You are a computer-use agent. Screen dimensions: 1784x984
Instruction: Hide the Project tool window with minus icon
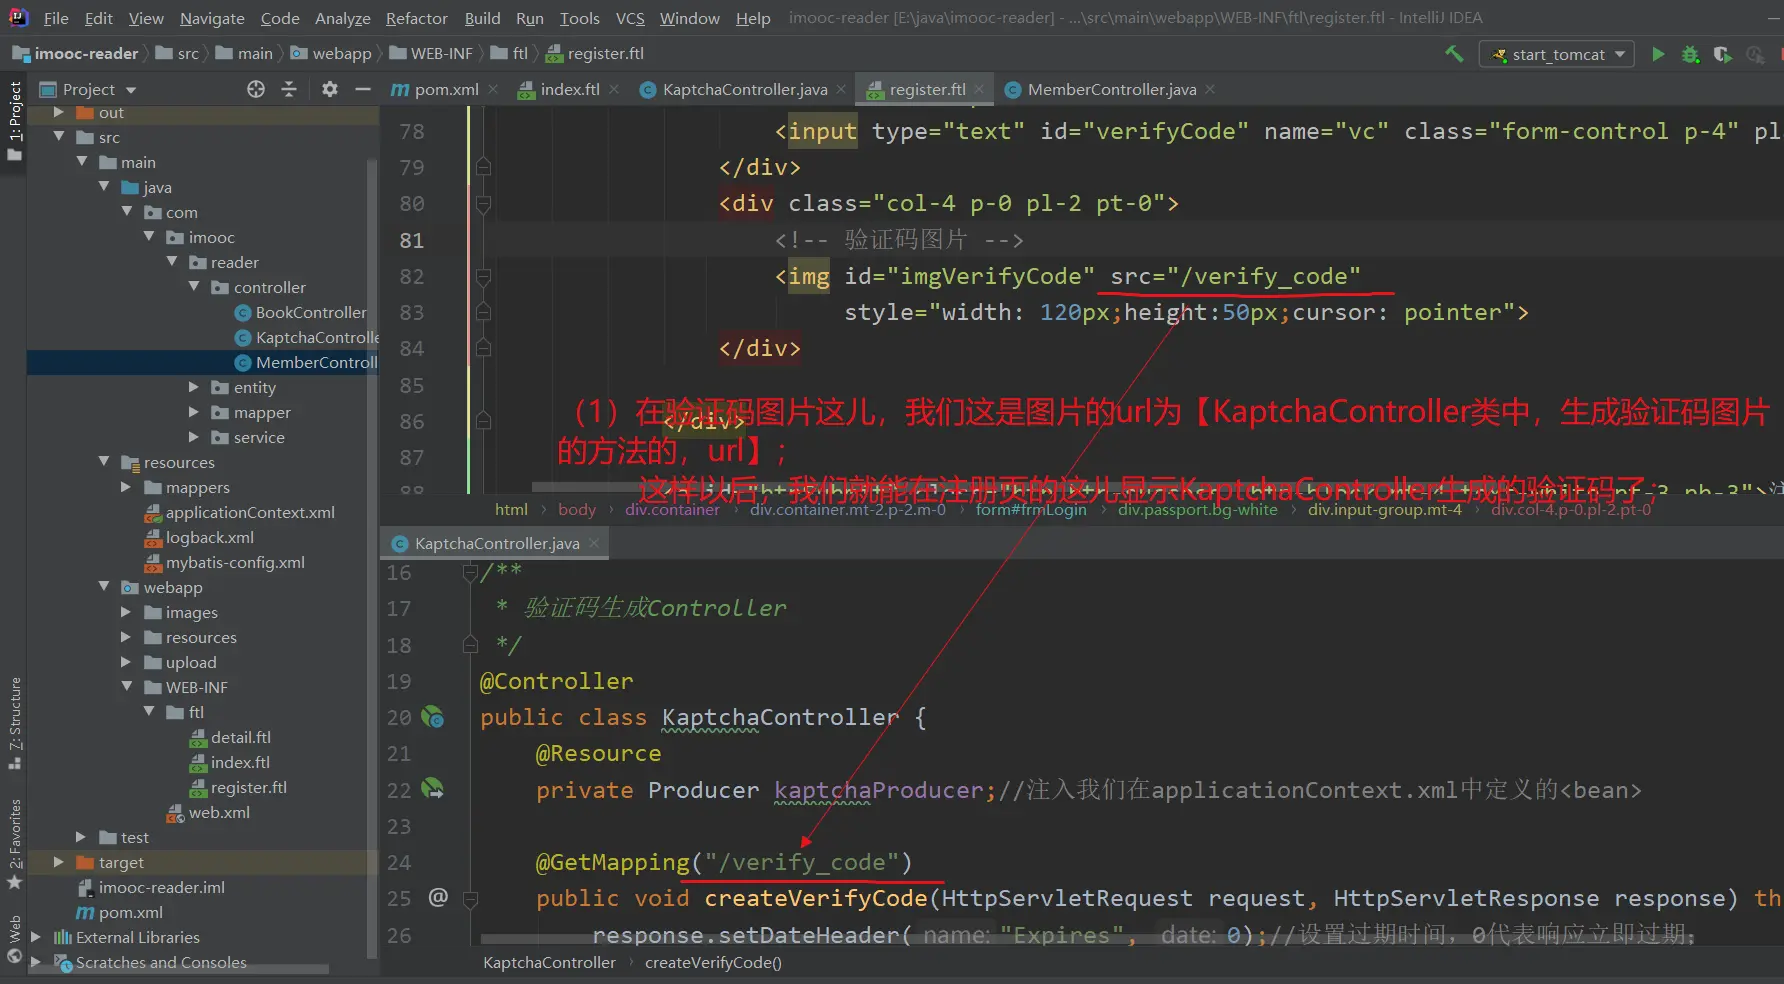pyautogui.click(x=362, y=89)
